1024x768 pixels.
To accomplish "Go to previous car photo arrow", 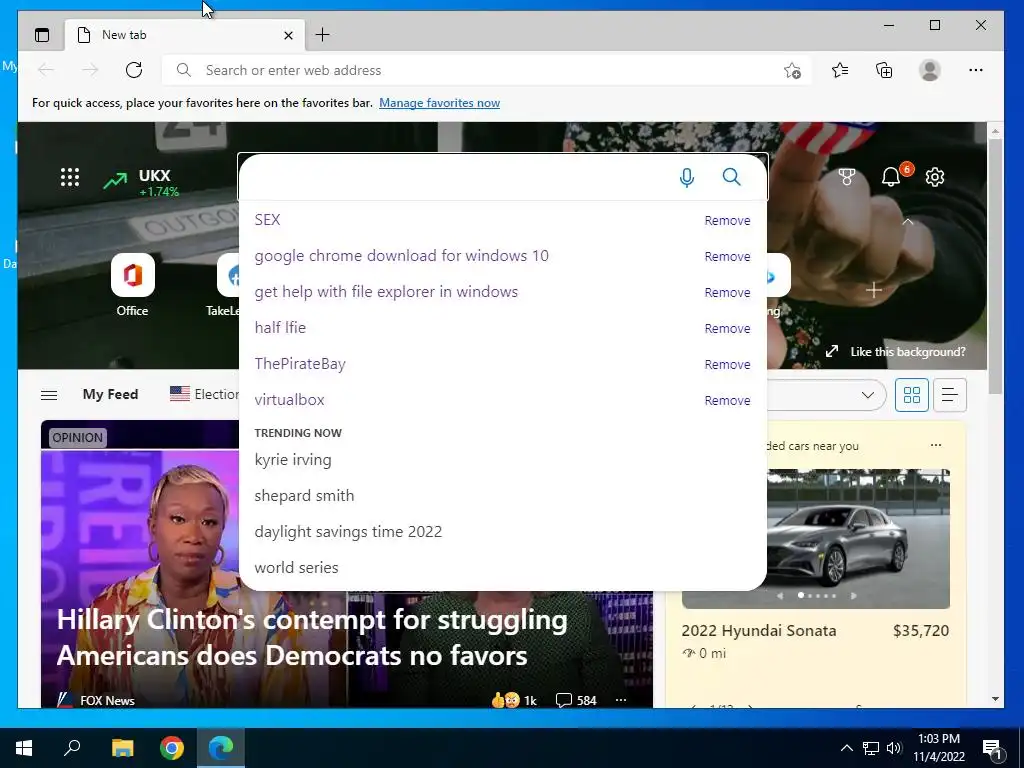I will pos(780,596).
